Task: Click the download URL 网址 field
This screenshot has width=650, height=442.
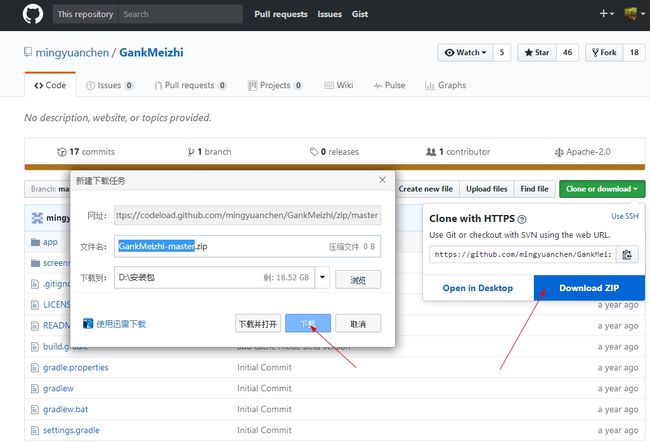Action: (247, 215)
